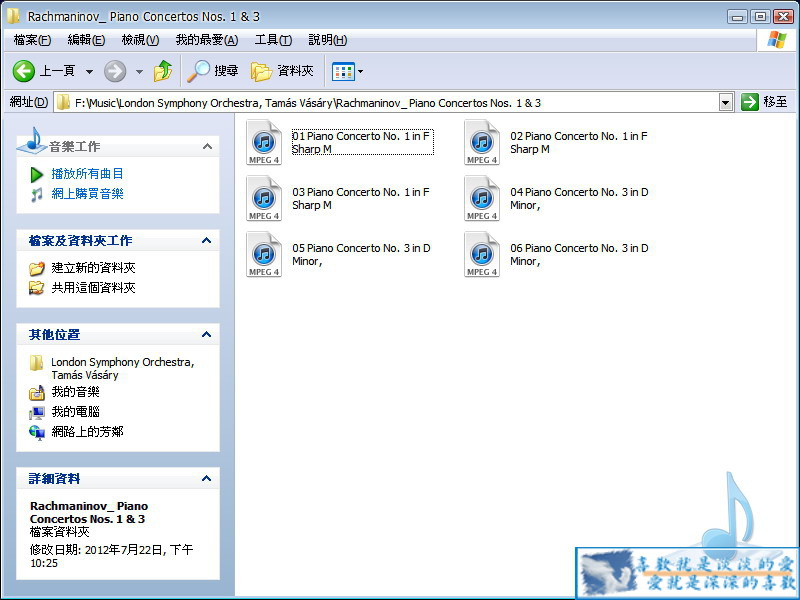Click file name '02 Piano Concerto No. 1 in F Sharp M'
This screenshot has height=600, width=800.
coord(579,142)
